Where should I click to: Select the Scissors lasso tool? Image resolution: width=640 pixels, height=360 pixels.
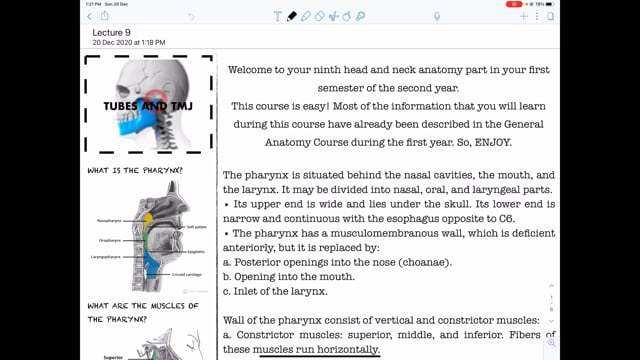[x=333, y=16]
